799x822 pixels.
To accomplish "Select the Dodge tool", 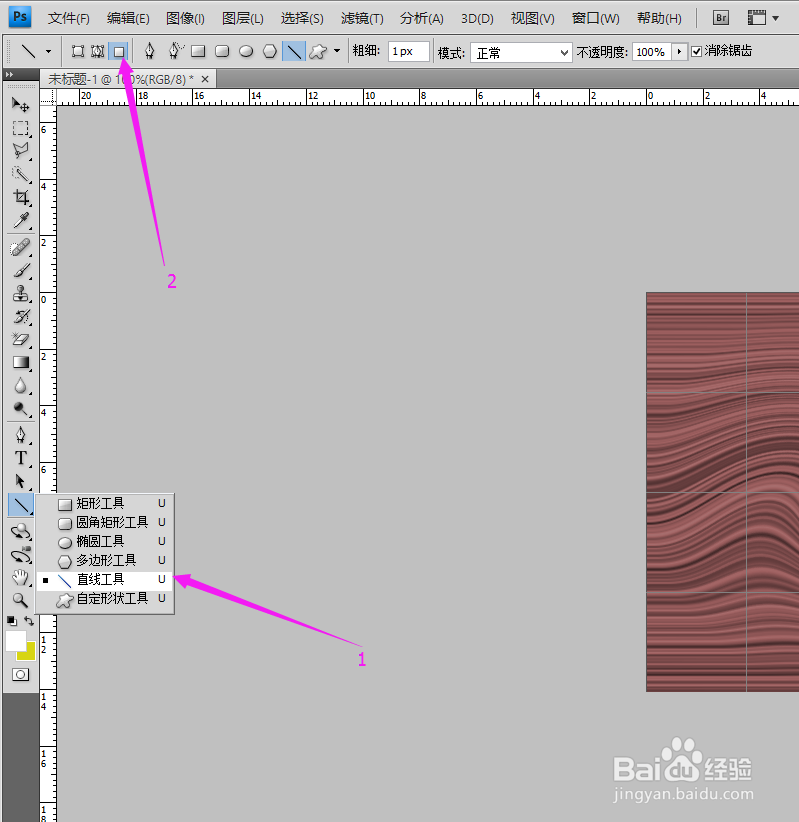I will pos(20,409).
